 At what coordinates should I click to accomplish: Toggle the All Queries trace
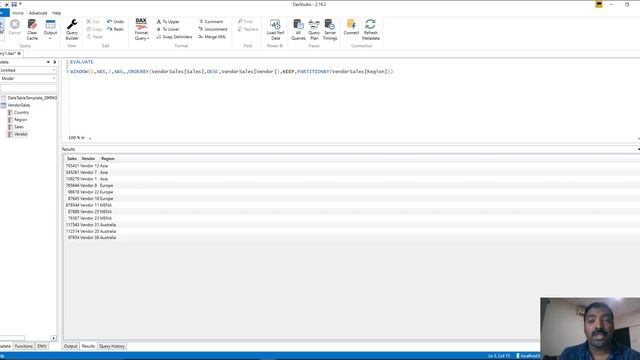[298, 30]
